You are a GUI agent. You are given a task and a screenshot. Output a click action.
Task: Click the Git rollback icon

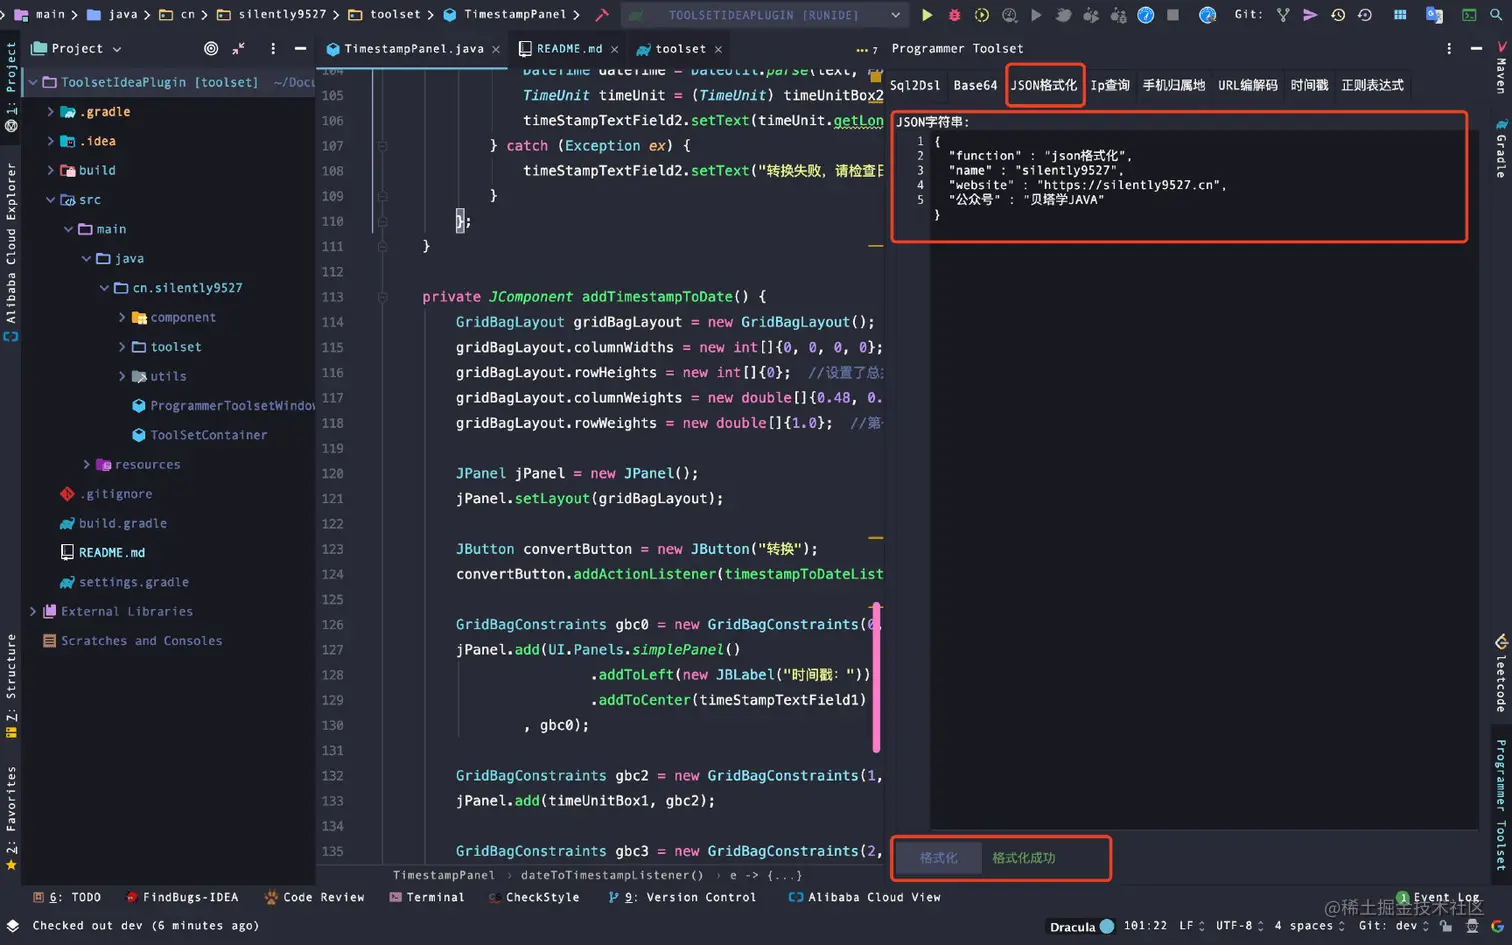pos(1365,15)
